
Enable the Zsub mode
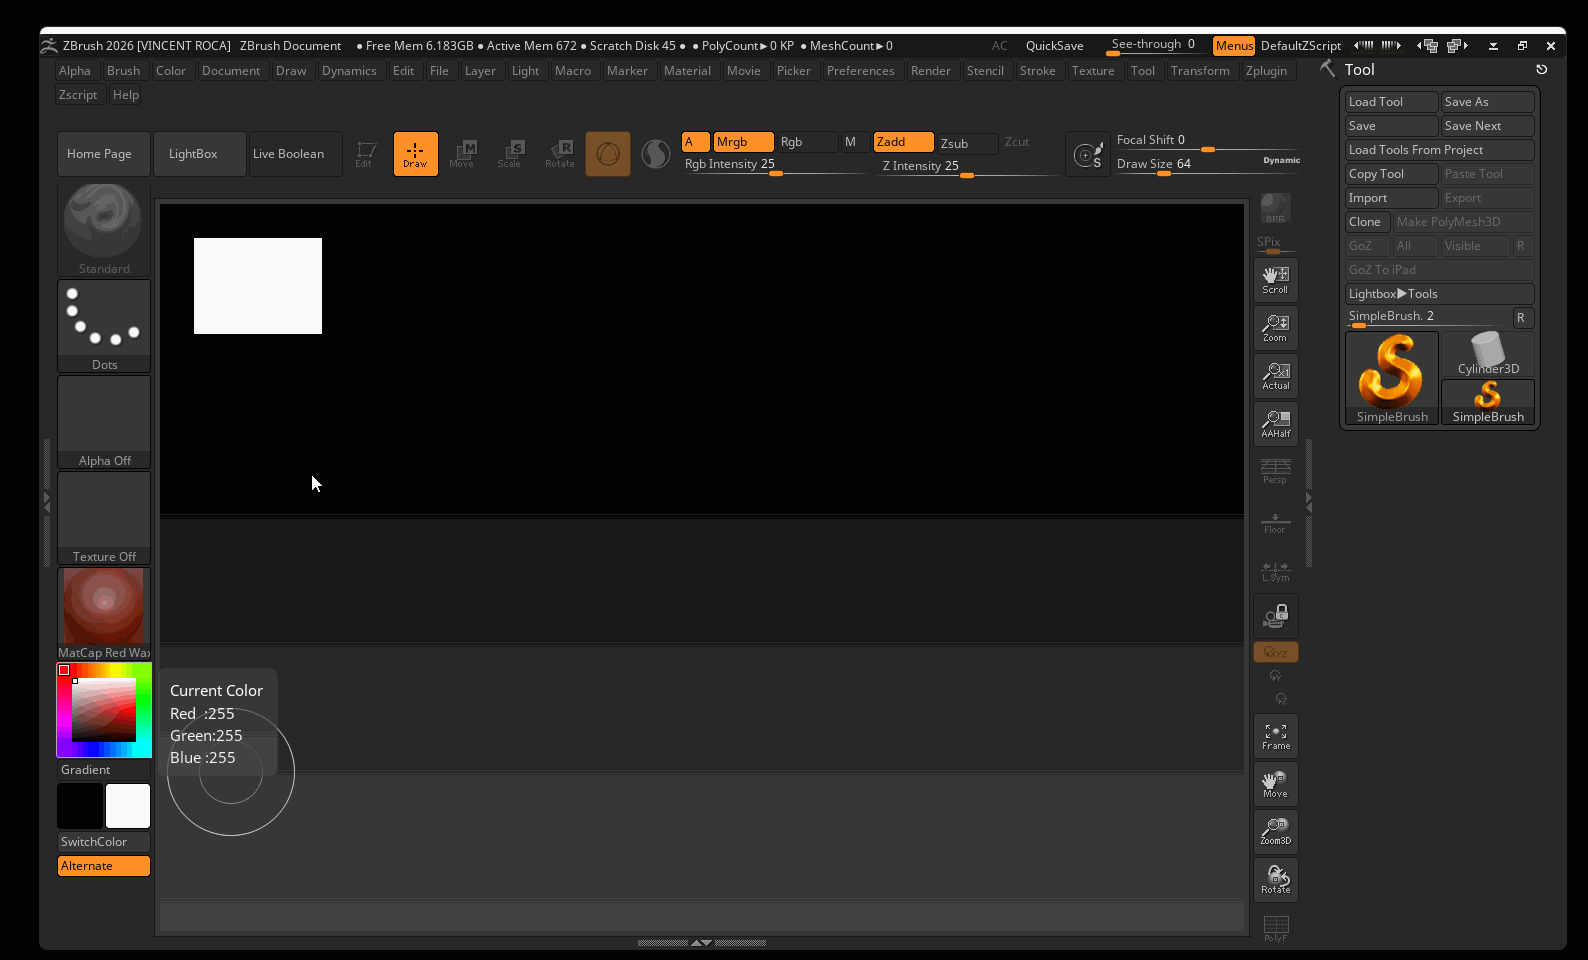tap(966, 143)
